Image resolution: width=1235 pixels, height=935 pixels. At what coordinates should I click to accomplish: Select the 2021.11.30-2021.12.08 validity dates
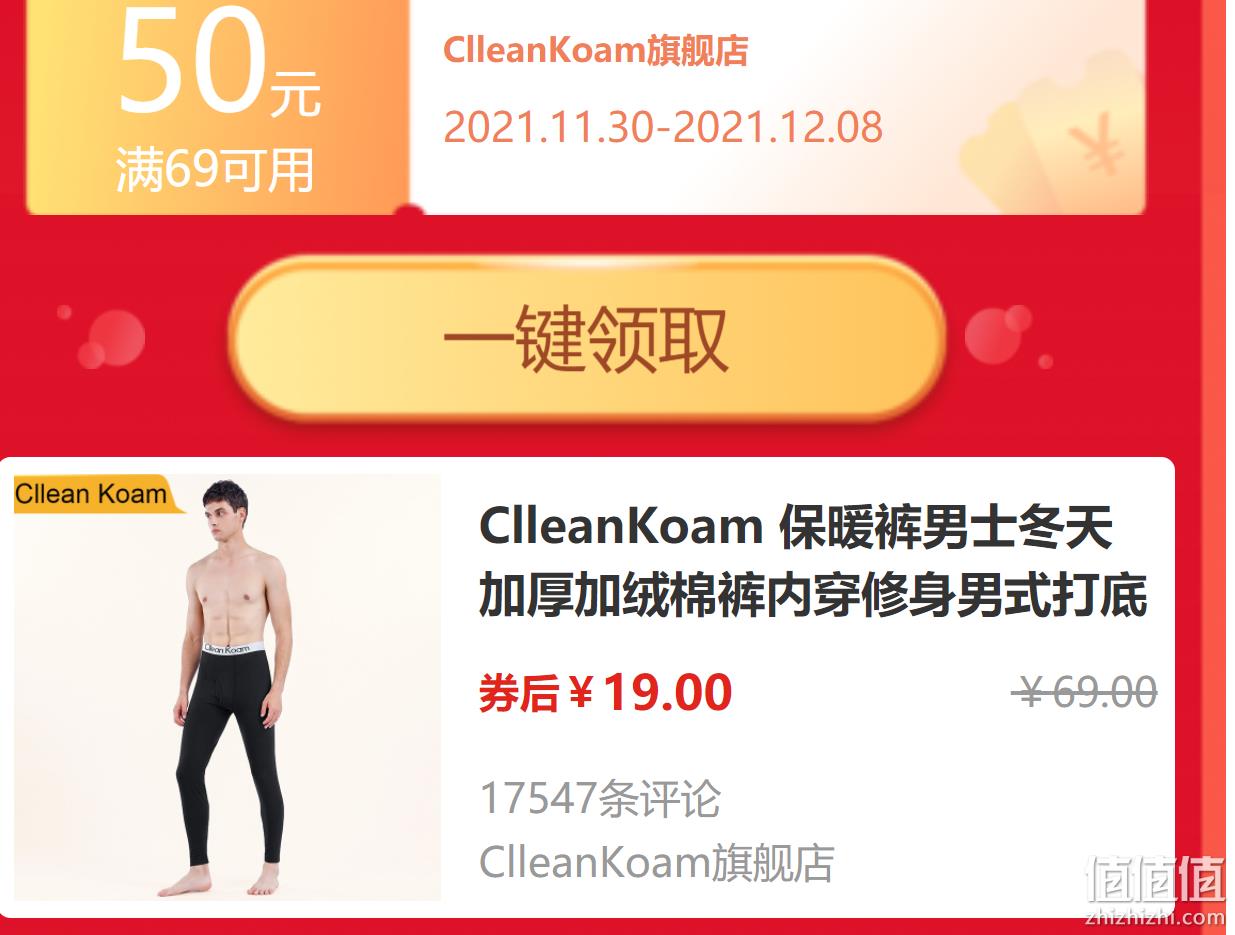pos(663,128)
